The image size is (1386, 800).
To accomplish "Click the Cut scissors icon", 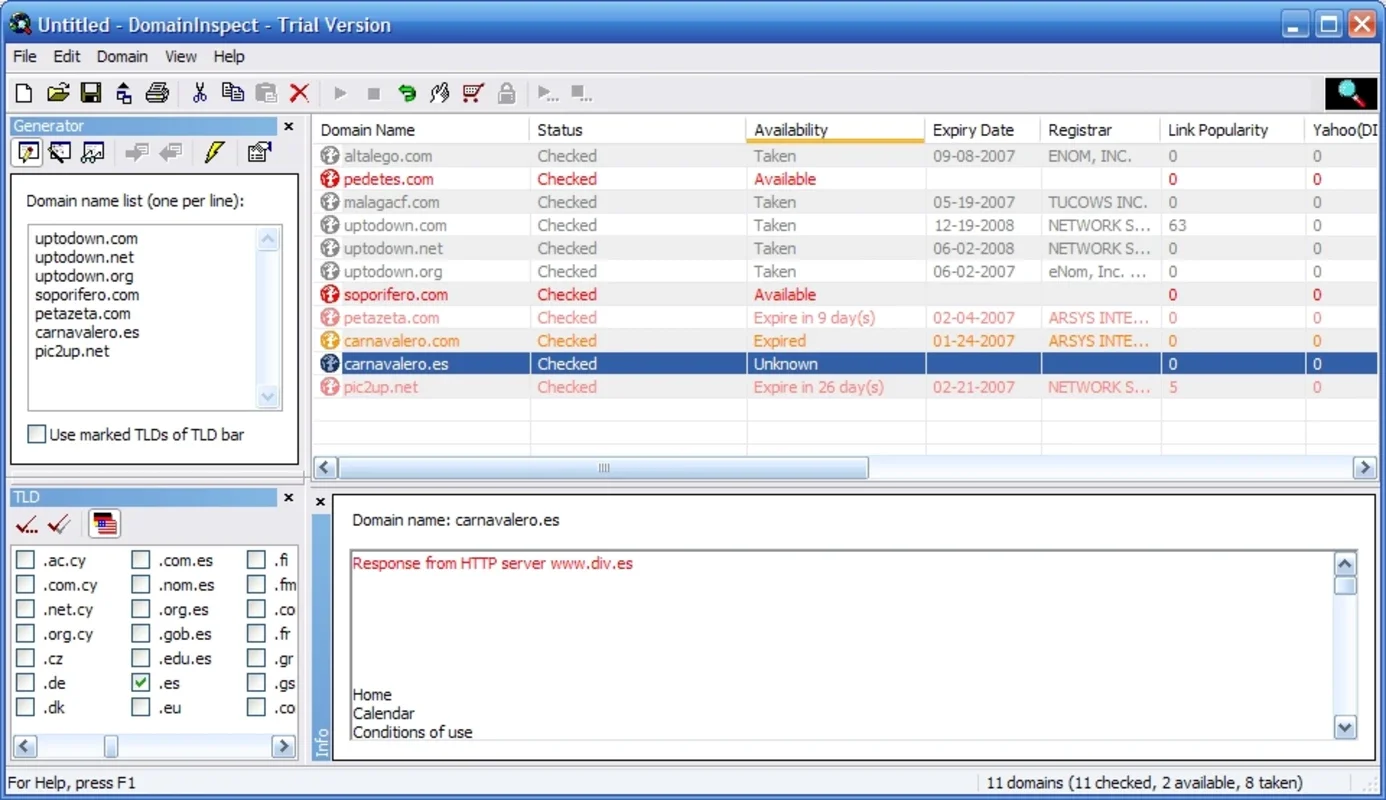I will tap(200, 94).
